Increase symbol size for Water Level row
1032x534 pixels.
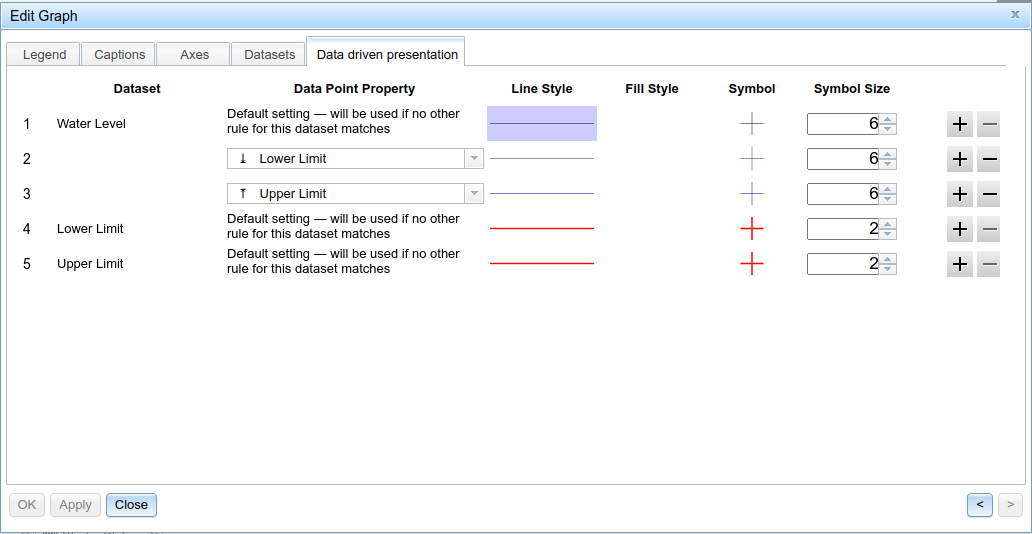[x=889, y=119]
